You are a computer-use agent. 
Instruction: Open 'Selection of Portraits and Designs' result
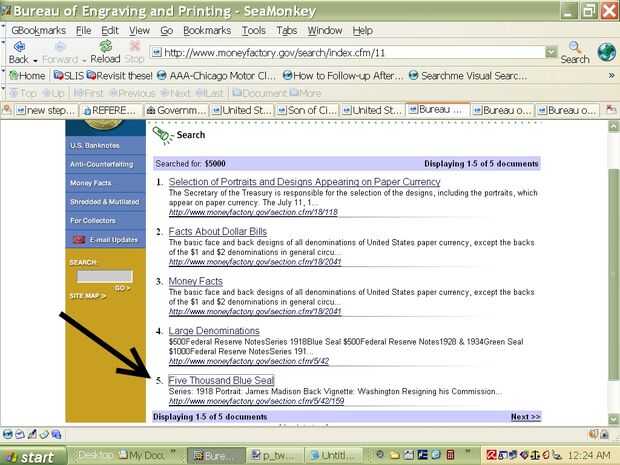(x=304, y=182)
